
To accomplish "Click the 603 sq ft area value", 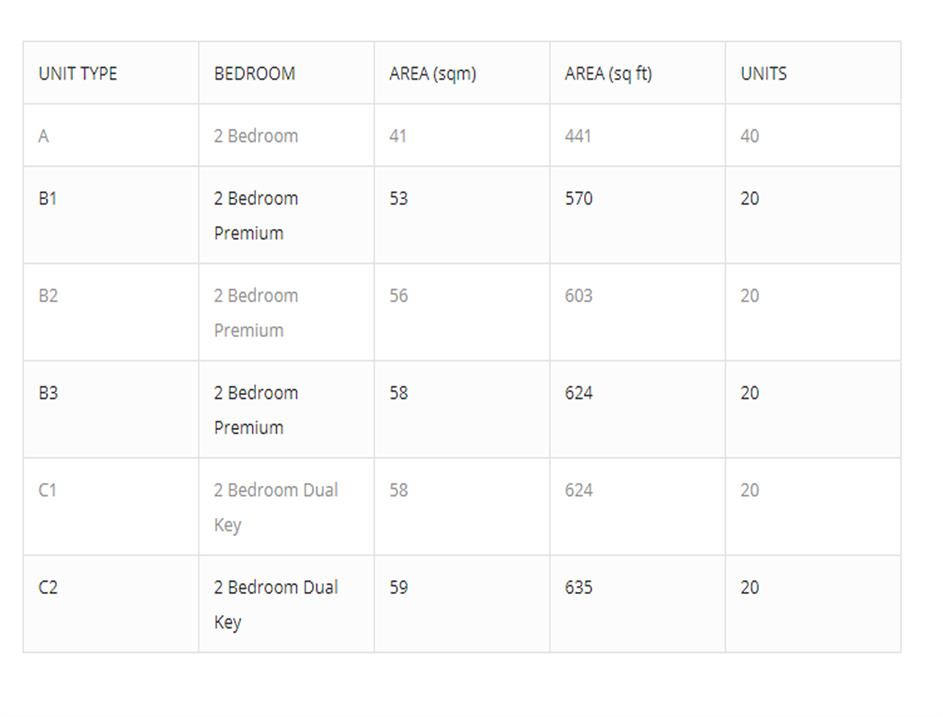I will (578, 296).
